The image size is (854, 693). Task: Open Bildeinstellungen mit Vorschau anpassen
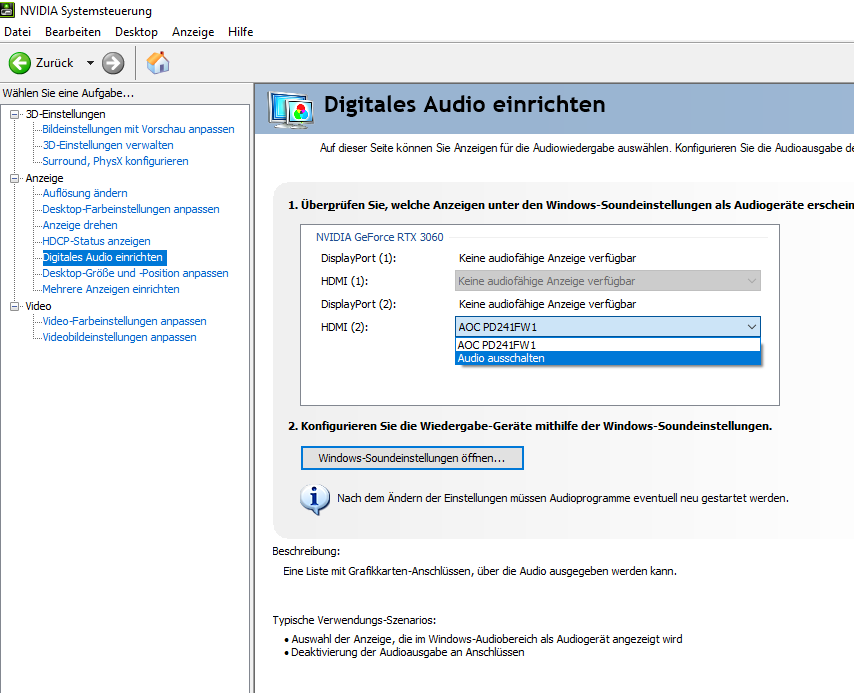(x=138, y=129)
